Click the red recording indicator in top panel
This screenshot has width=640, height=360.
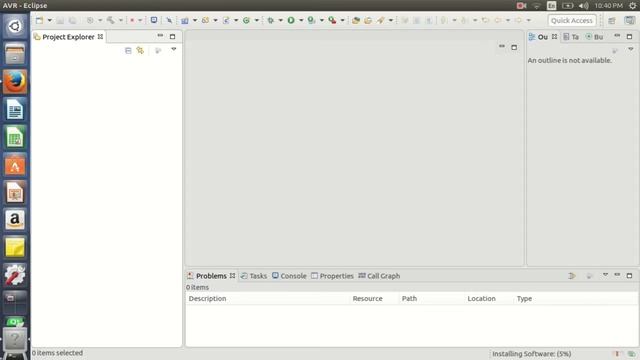coord(521,5)
